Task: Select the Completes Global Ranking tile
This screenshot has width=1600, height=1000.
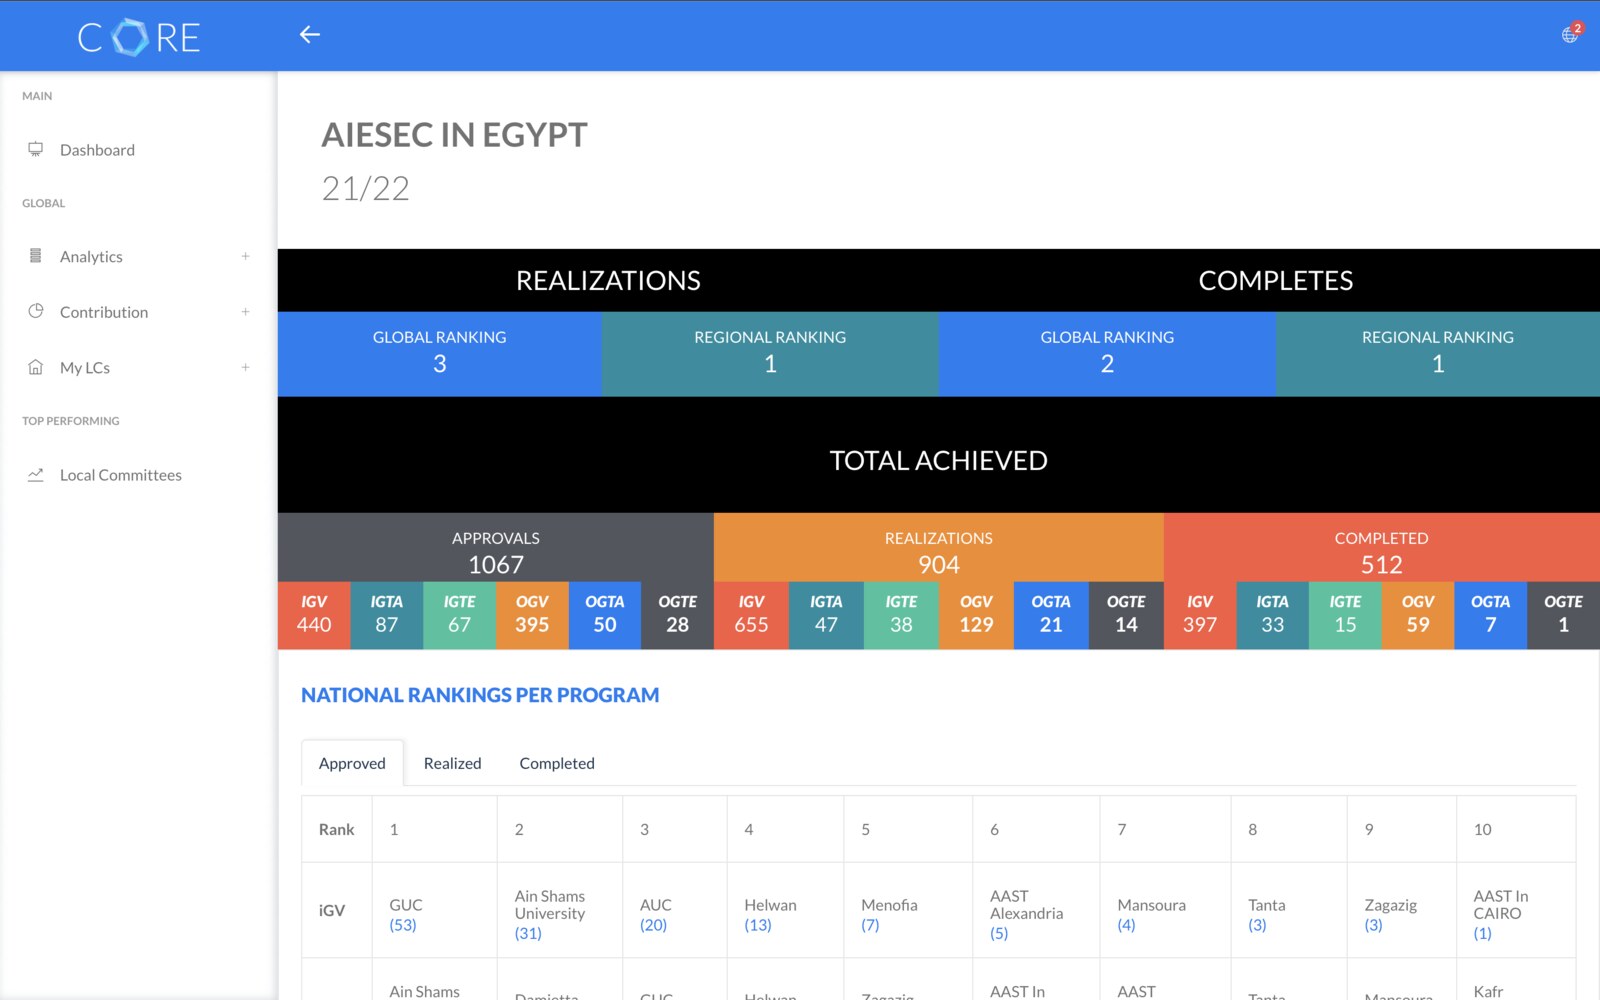Action: tap(1107, 354)
